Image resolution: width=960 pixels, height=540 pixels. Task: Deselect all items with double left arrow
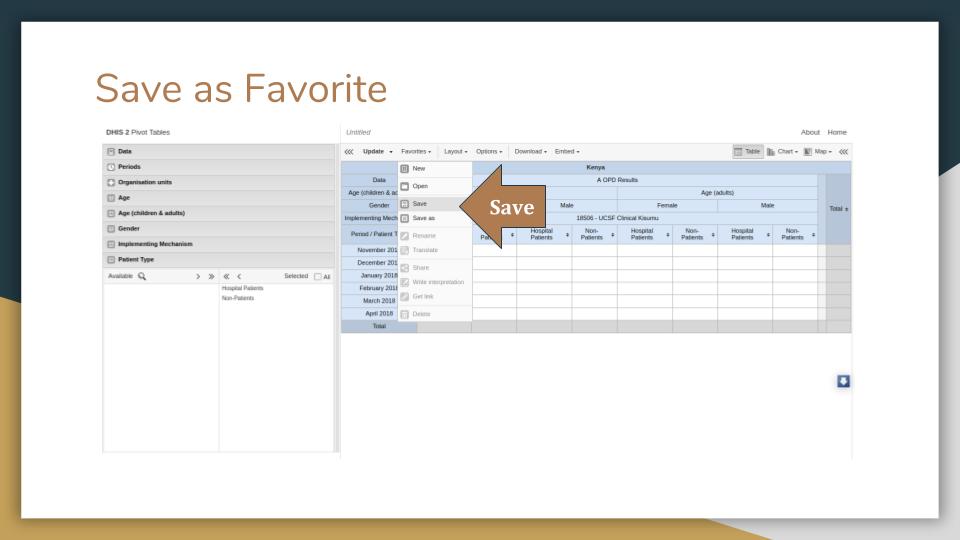pos(226,276)
